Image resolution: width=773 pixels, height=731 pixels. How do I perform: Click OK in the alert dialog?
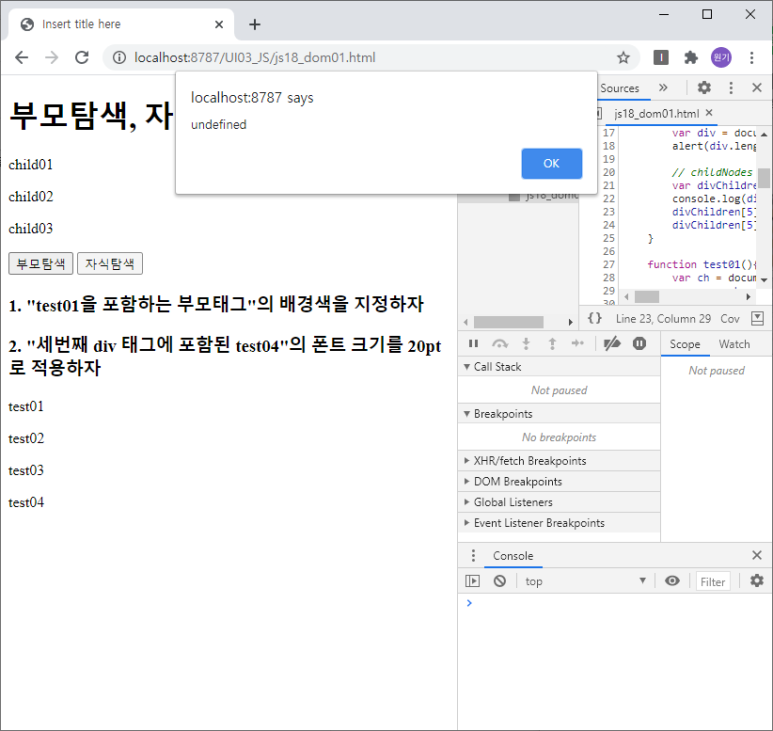click(551, 164)
